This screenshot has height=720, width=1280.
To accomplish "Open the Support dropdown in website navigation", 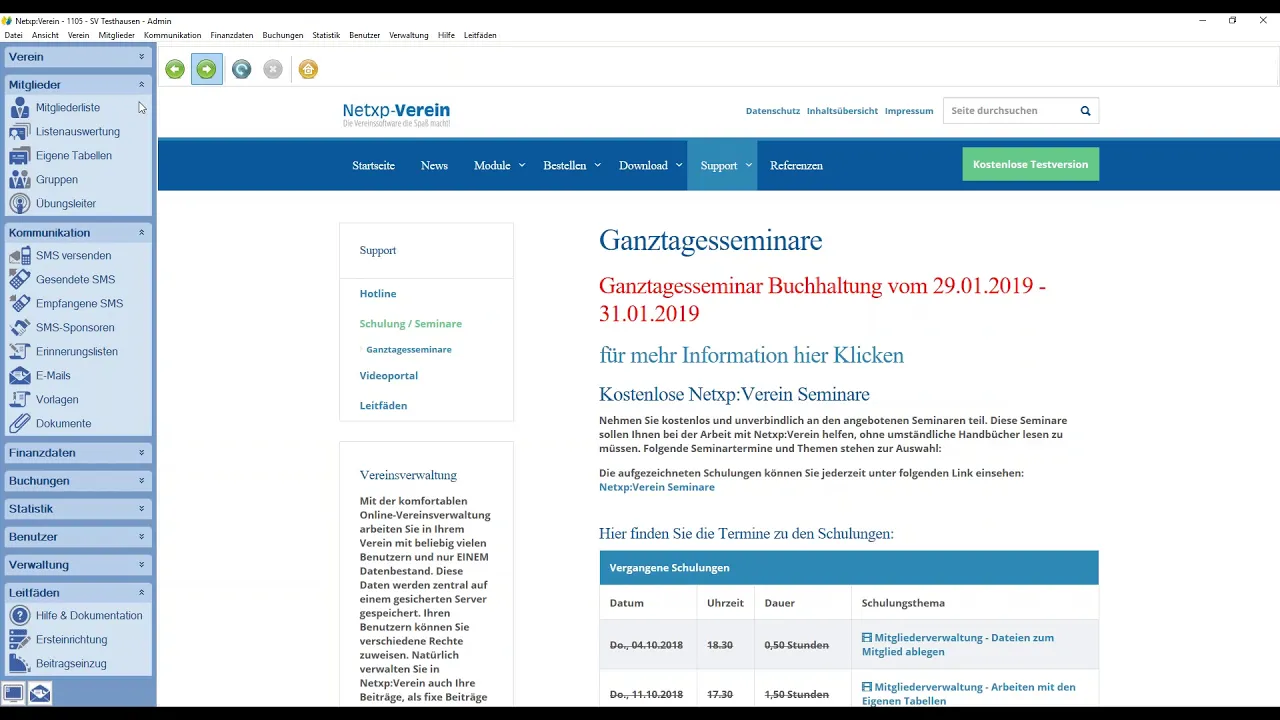I will 724,165.
